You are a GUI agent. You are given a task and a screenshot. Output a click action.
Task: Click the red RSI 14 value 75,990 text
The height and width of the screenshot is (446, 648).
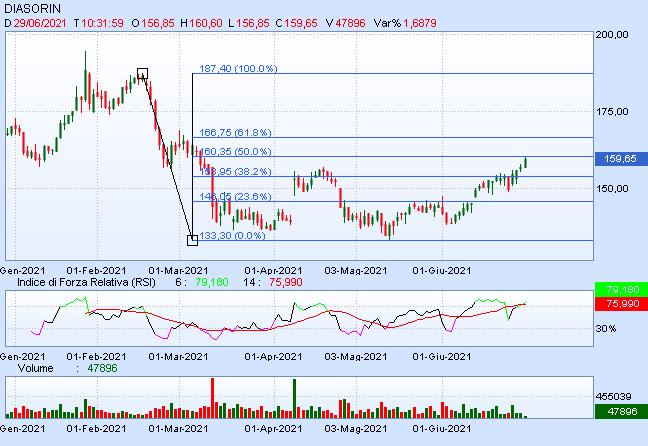(286, 282)
